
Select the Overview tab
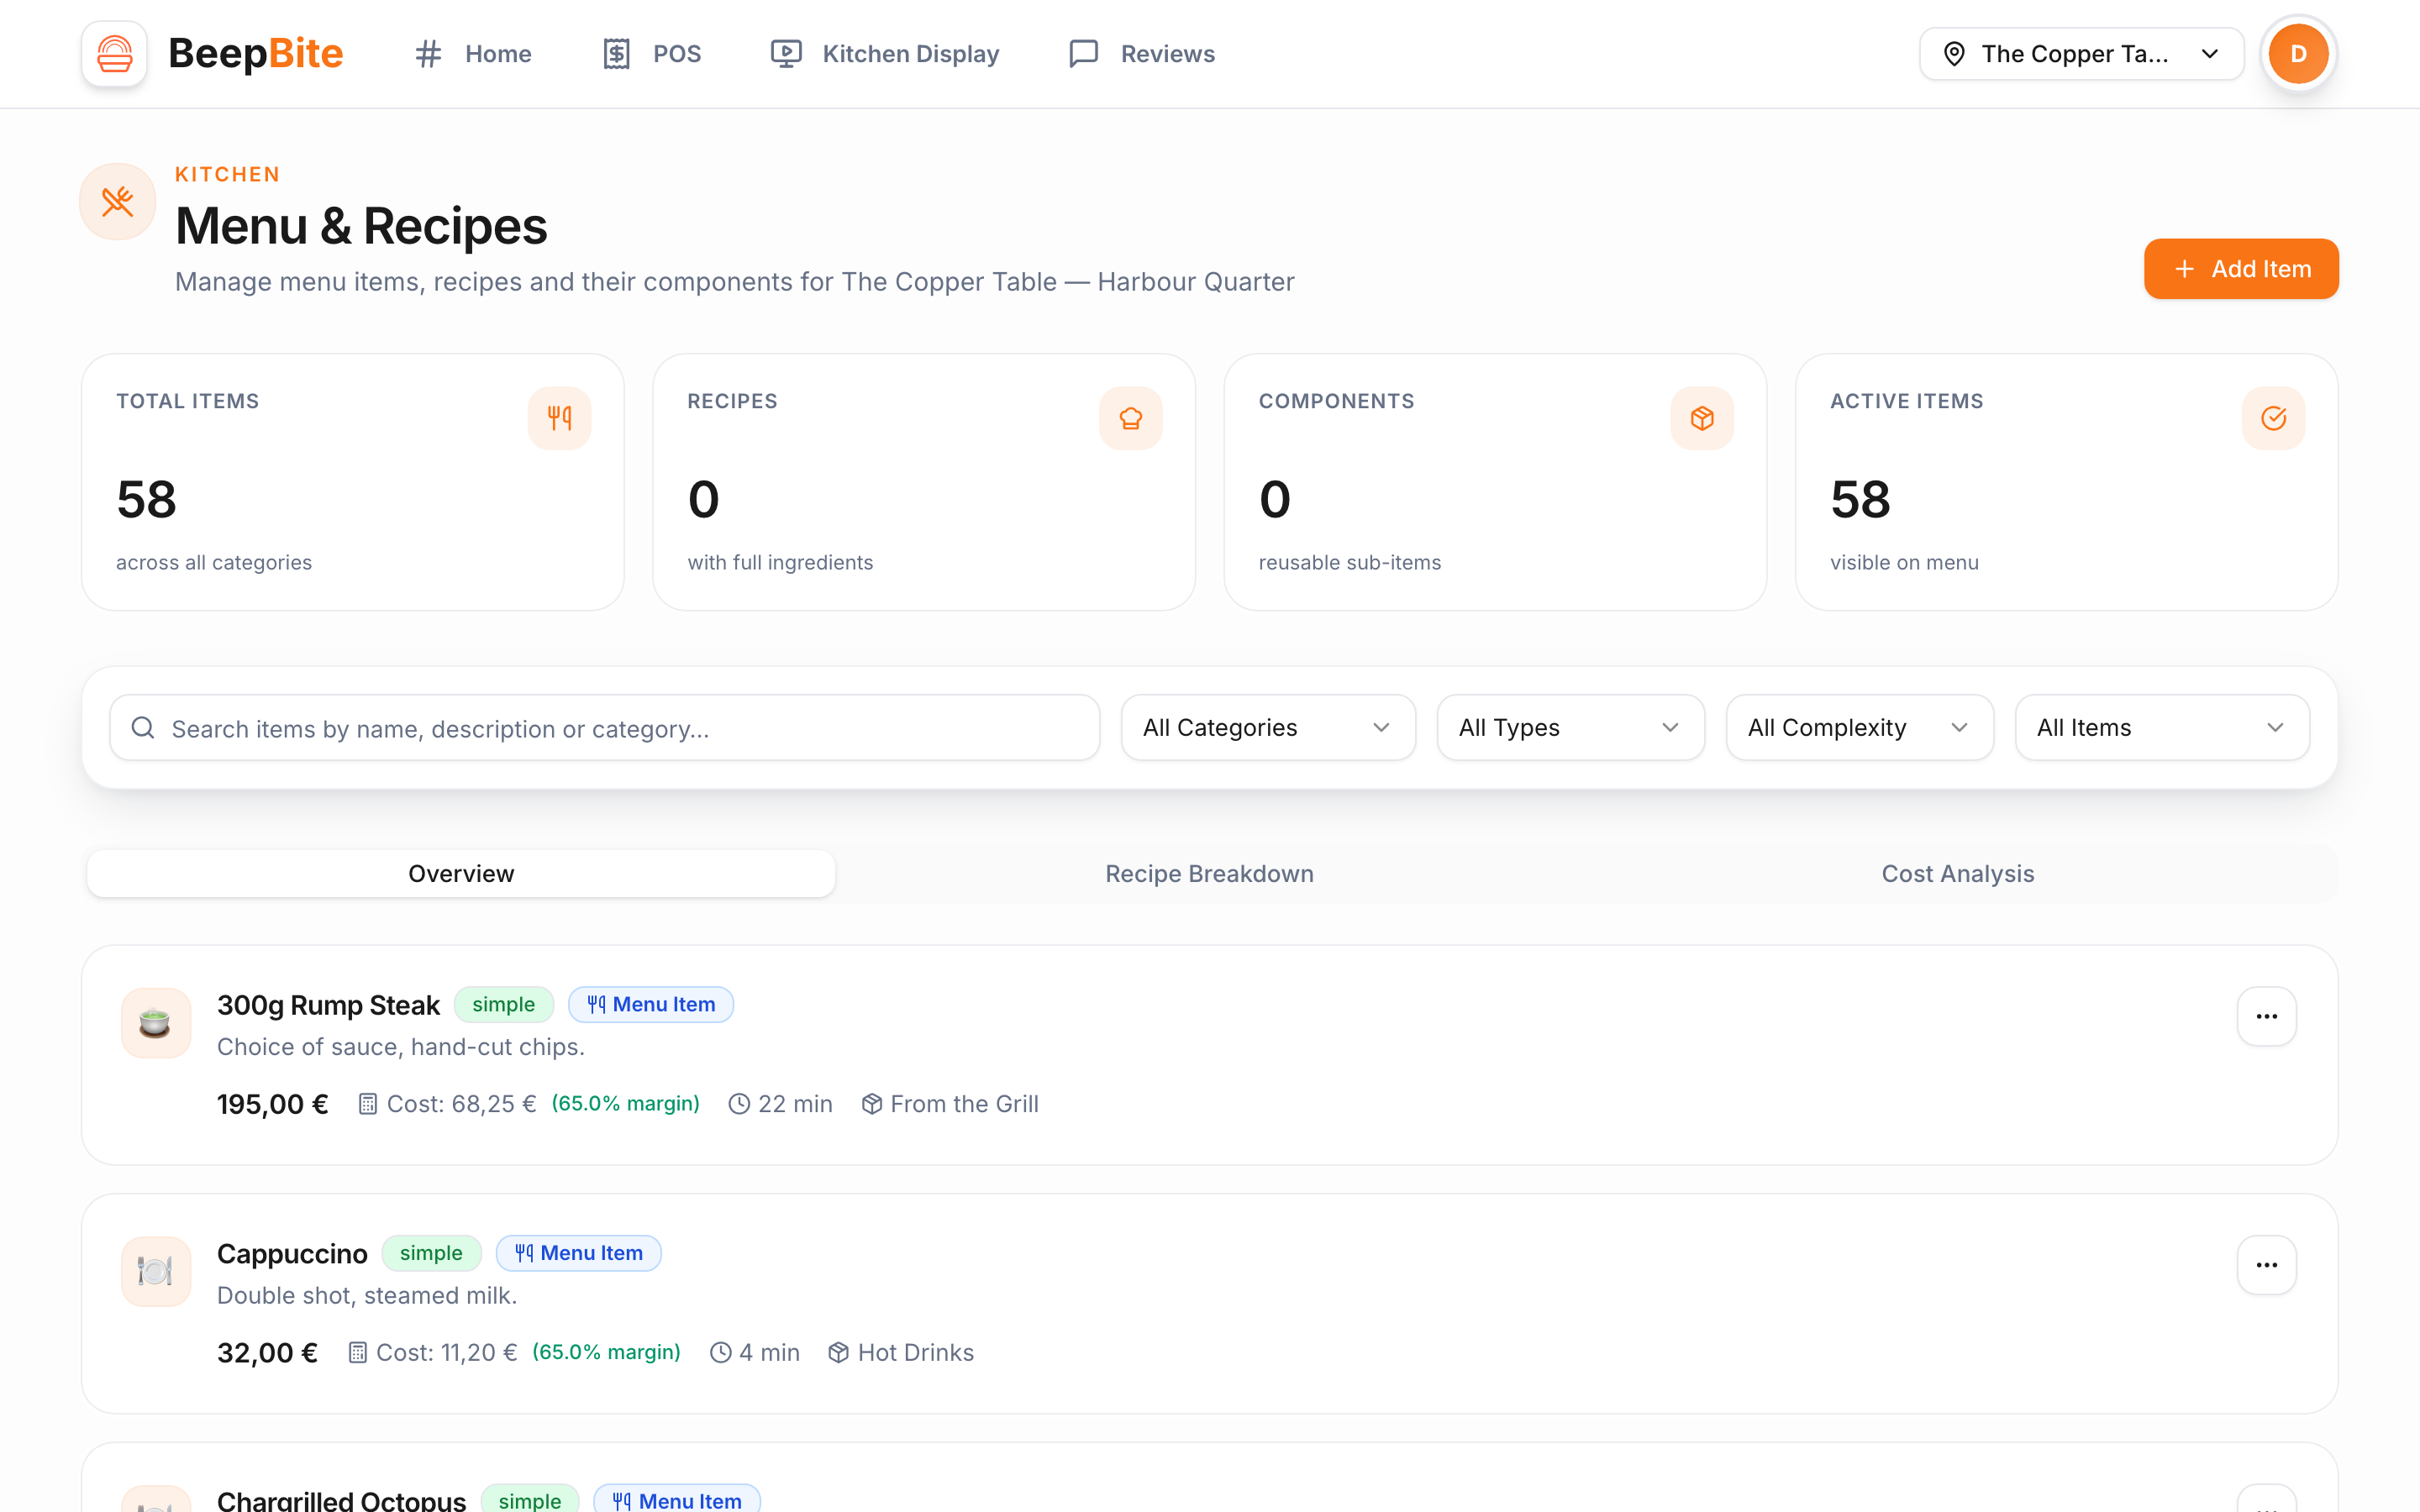tap(461, 874)
